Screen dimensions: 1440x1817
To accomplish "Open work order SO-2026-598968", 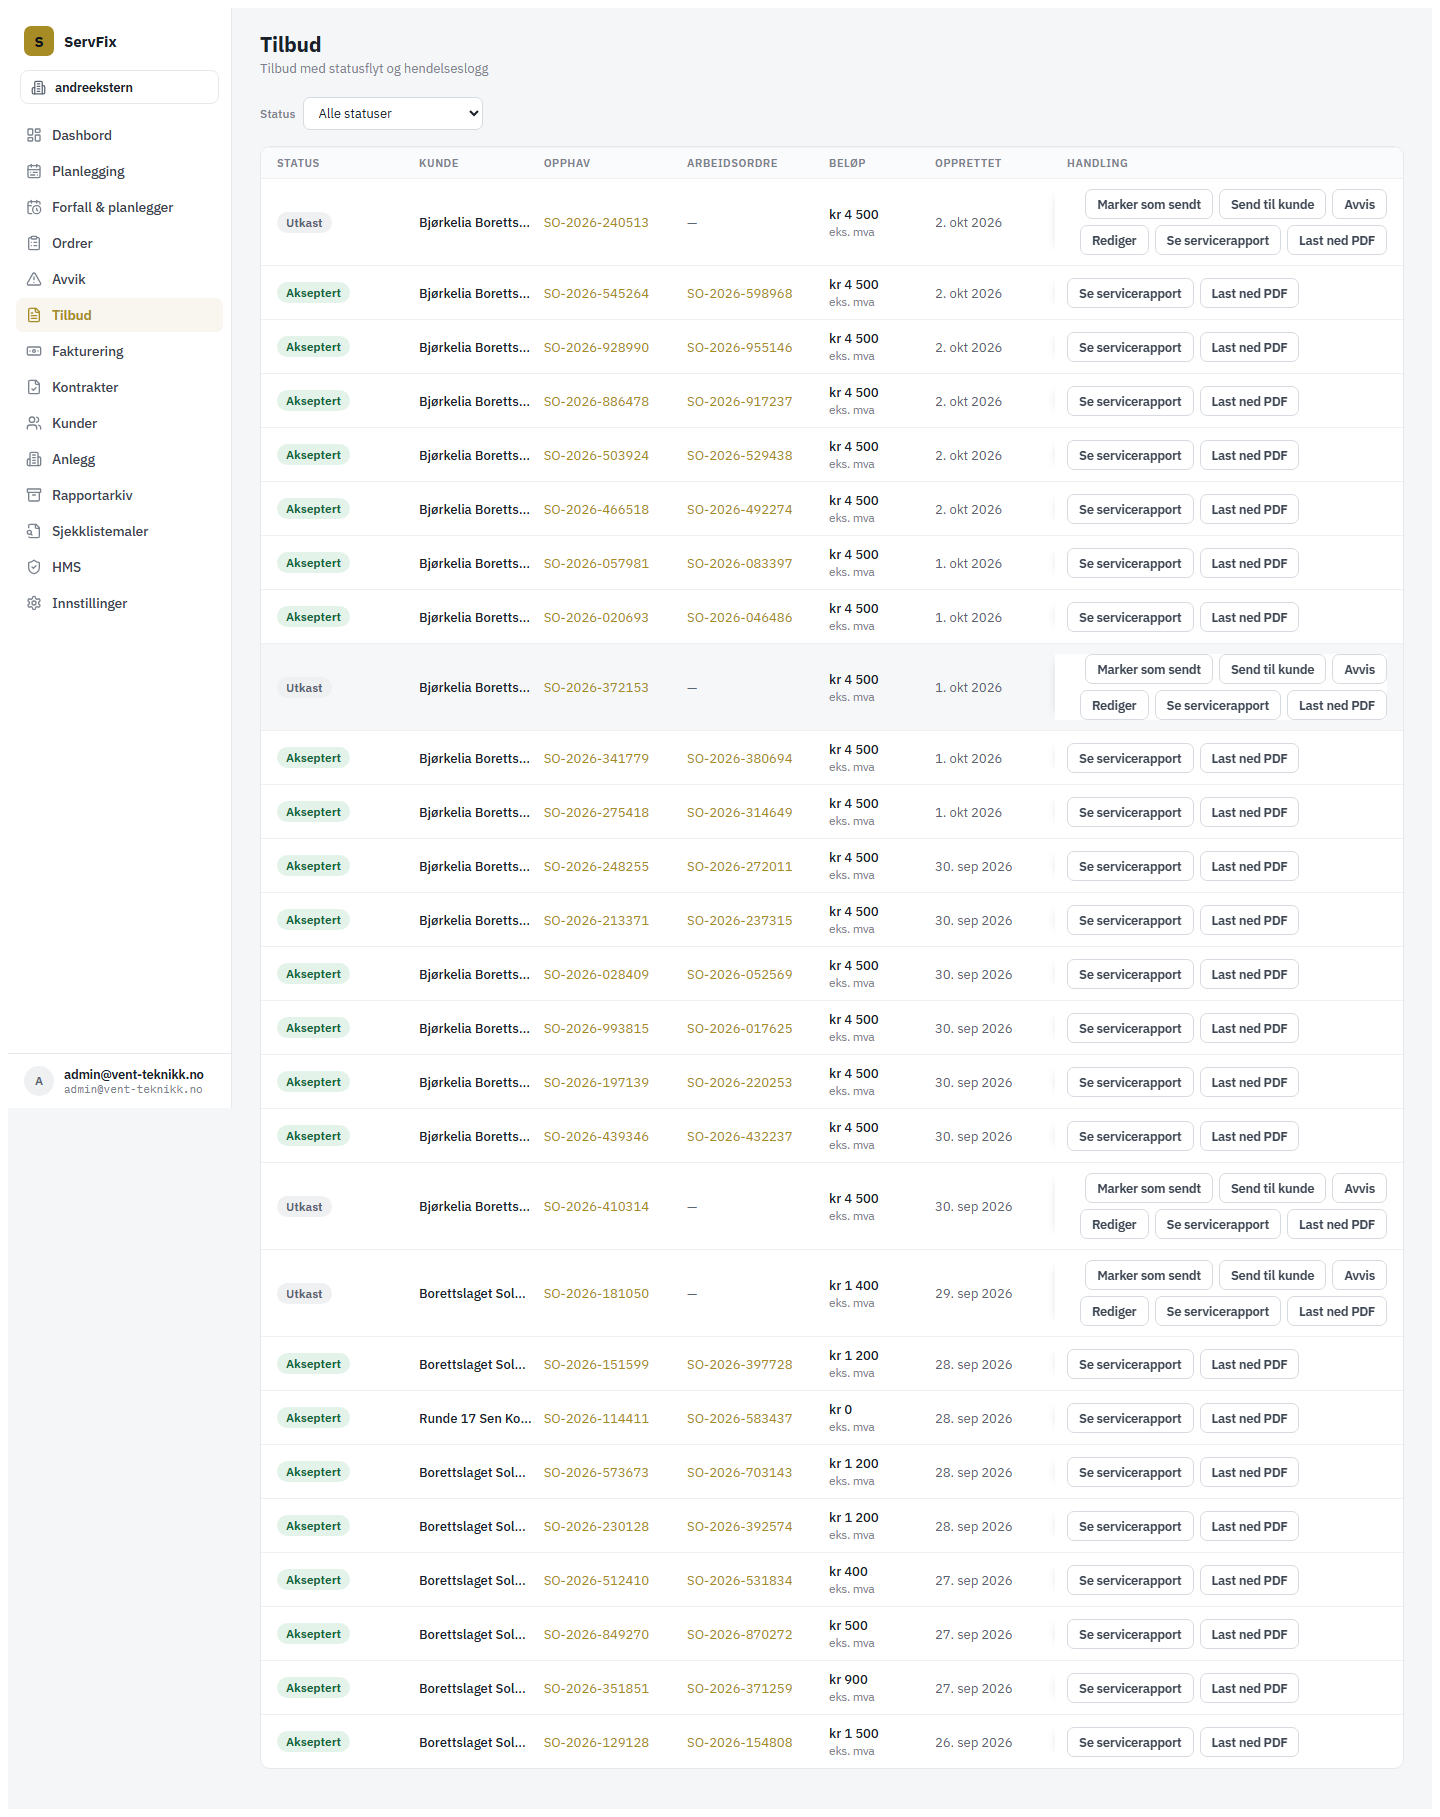I will coord(739,293).
